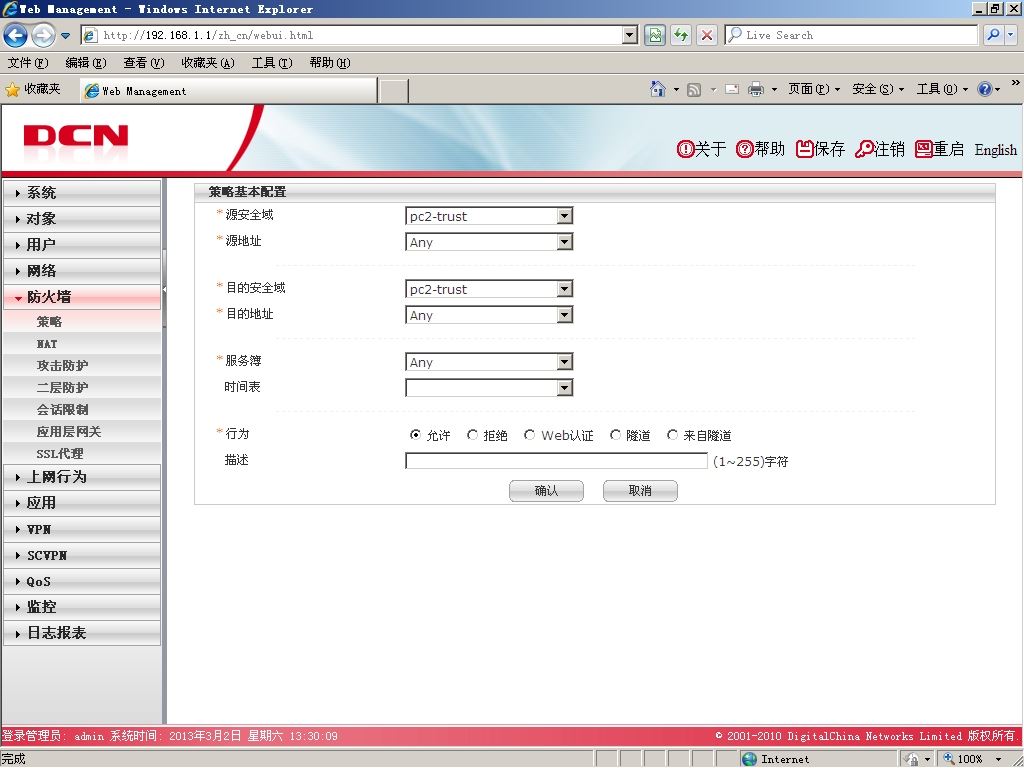Select the 隧道 (Tunnel) radio button
This screenshot has height=768, width=1024.
tap(615, 434)
